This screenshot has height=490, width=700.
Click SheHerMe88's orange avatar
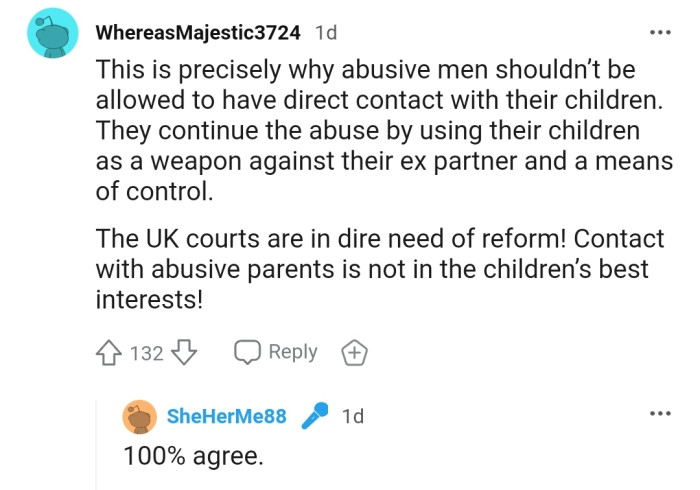coord(140,416)
